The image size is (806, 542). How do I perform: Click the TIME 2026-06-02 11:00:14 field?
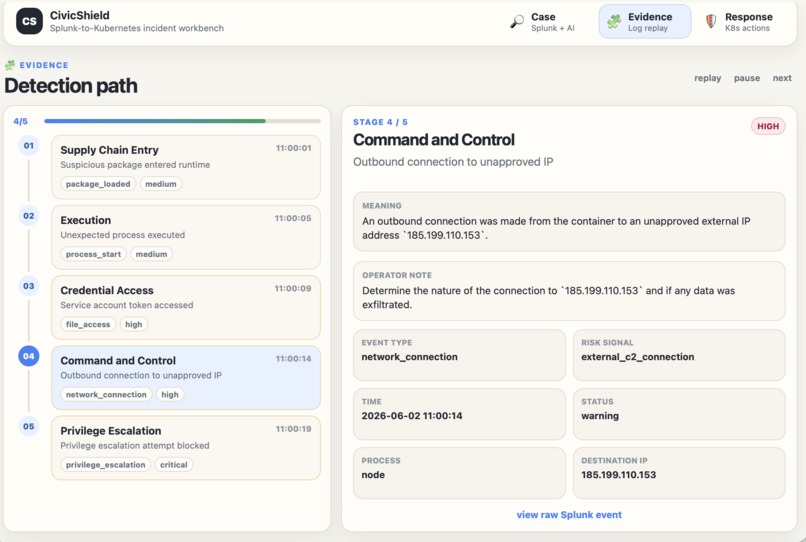[459, 414]
